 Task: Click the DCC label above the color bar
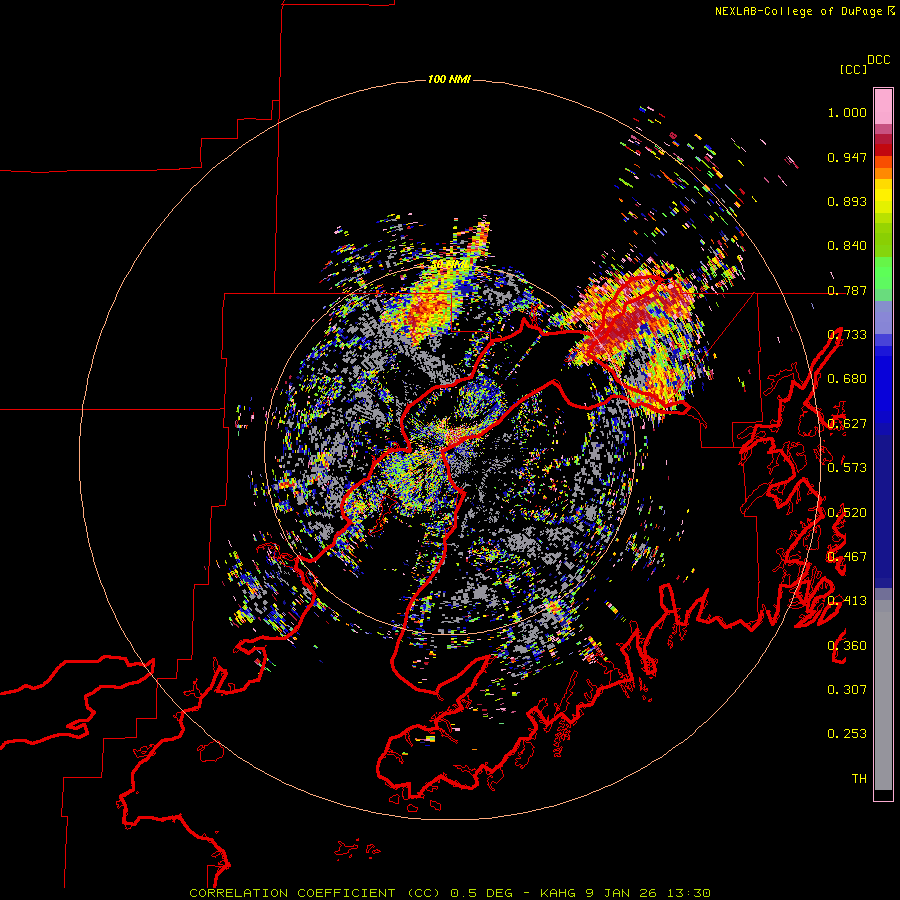[879, 60]
